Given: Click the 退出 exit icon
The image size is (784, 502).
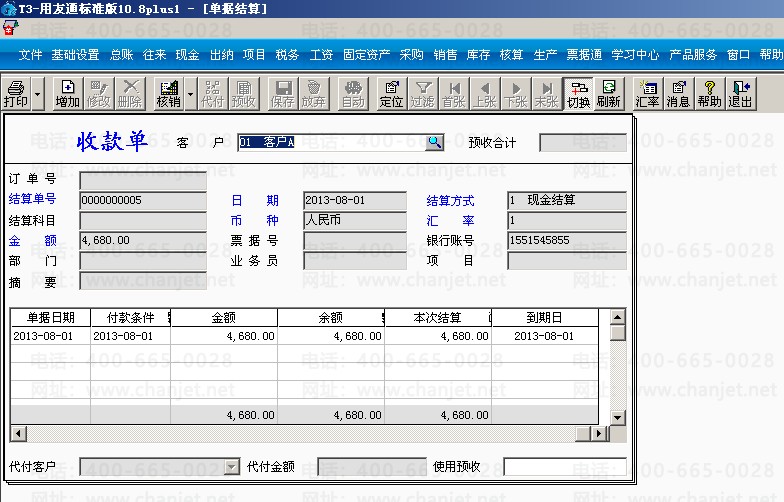Looking at the screenshot, I should (x=740, y=94).
